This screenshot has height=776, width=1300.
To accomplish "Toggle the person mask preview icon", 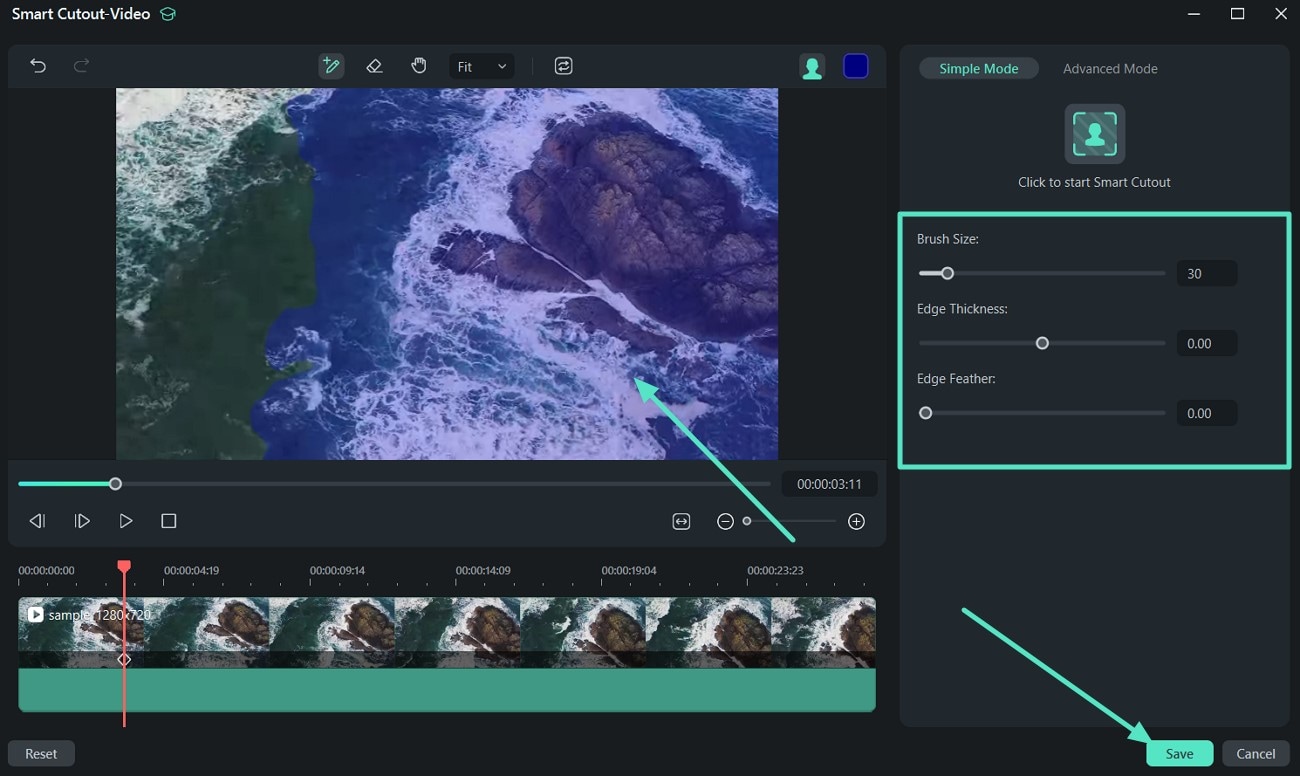I will tap(812, 67).
